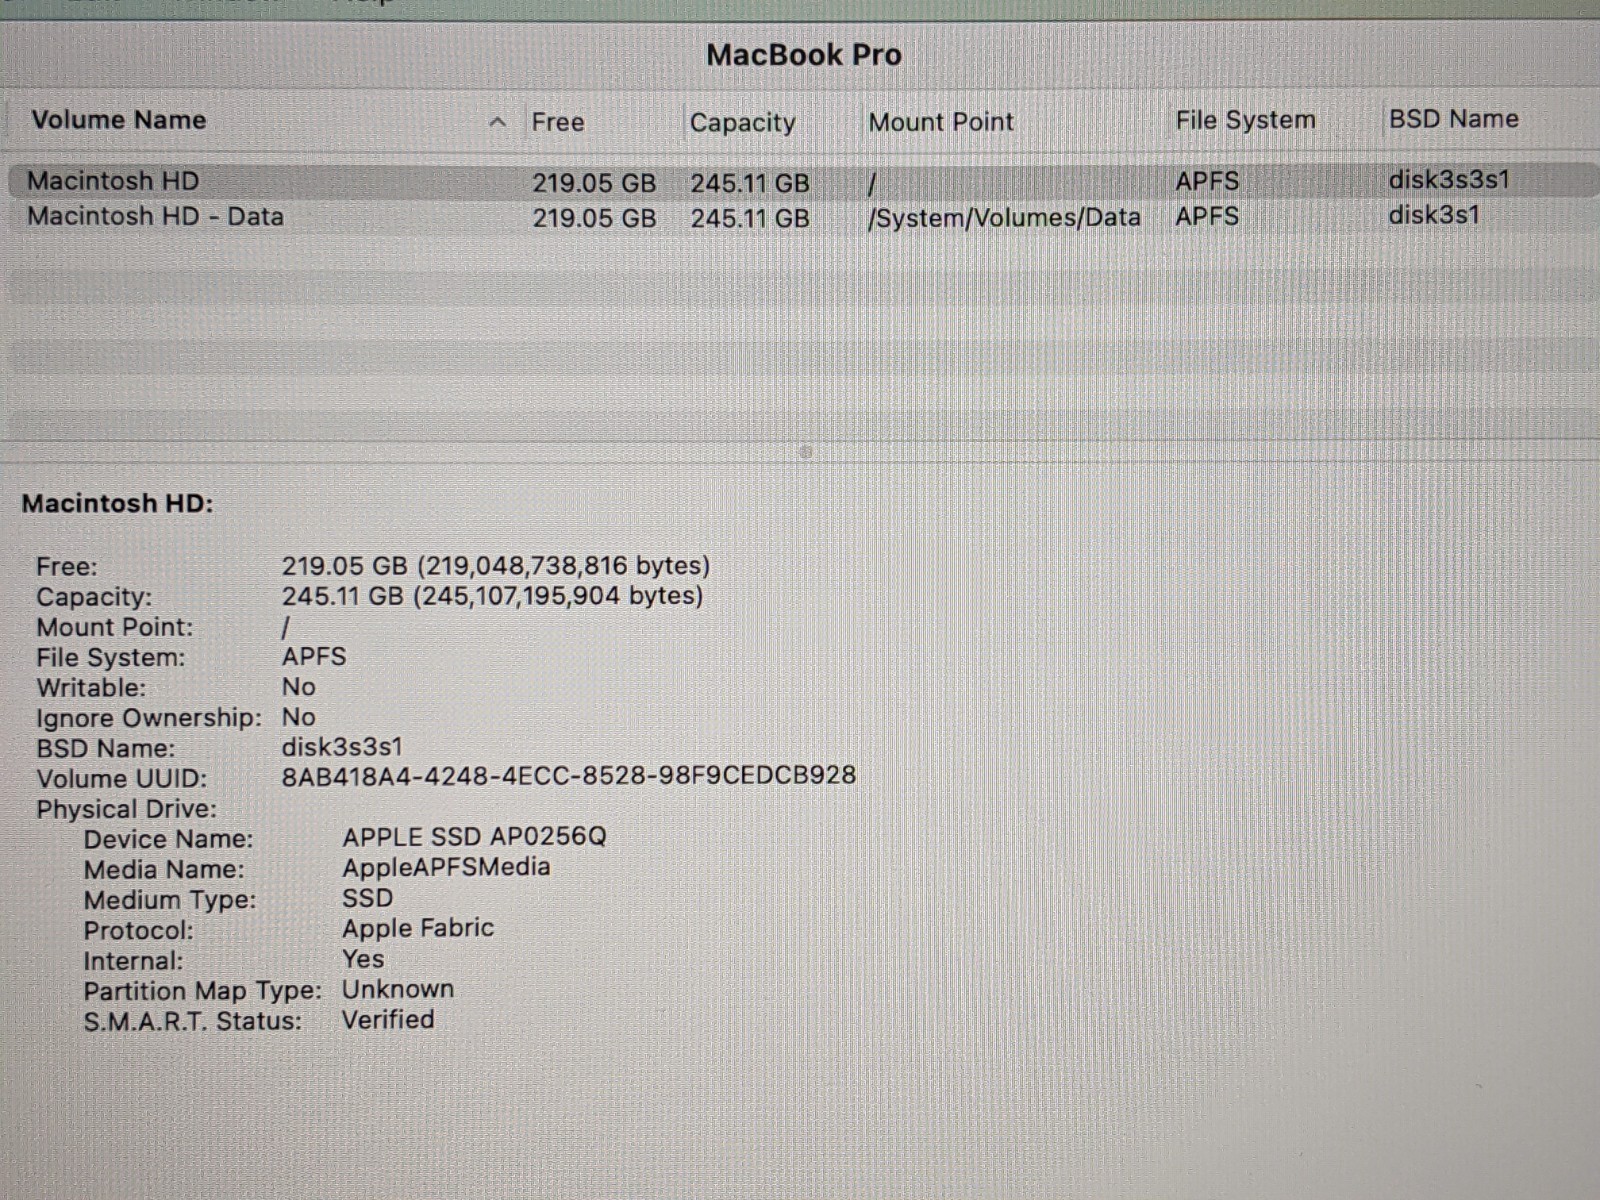Screen dimensions: 1600x1200
Task: Click the File System value APFS in details
Action: click(314, 657)
